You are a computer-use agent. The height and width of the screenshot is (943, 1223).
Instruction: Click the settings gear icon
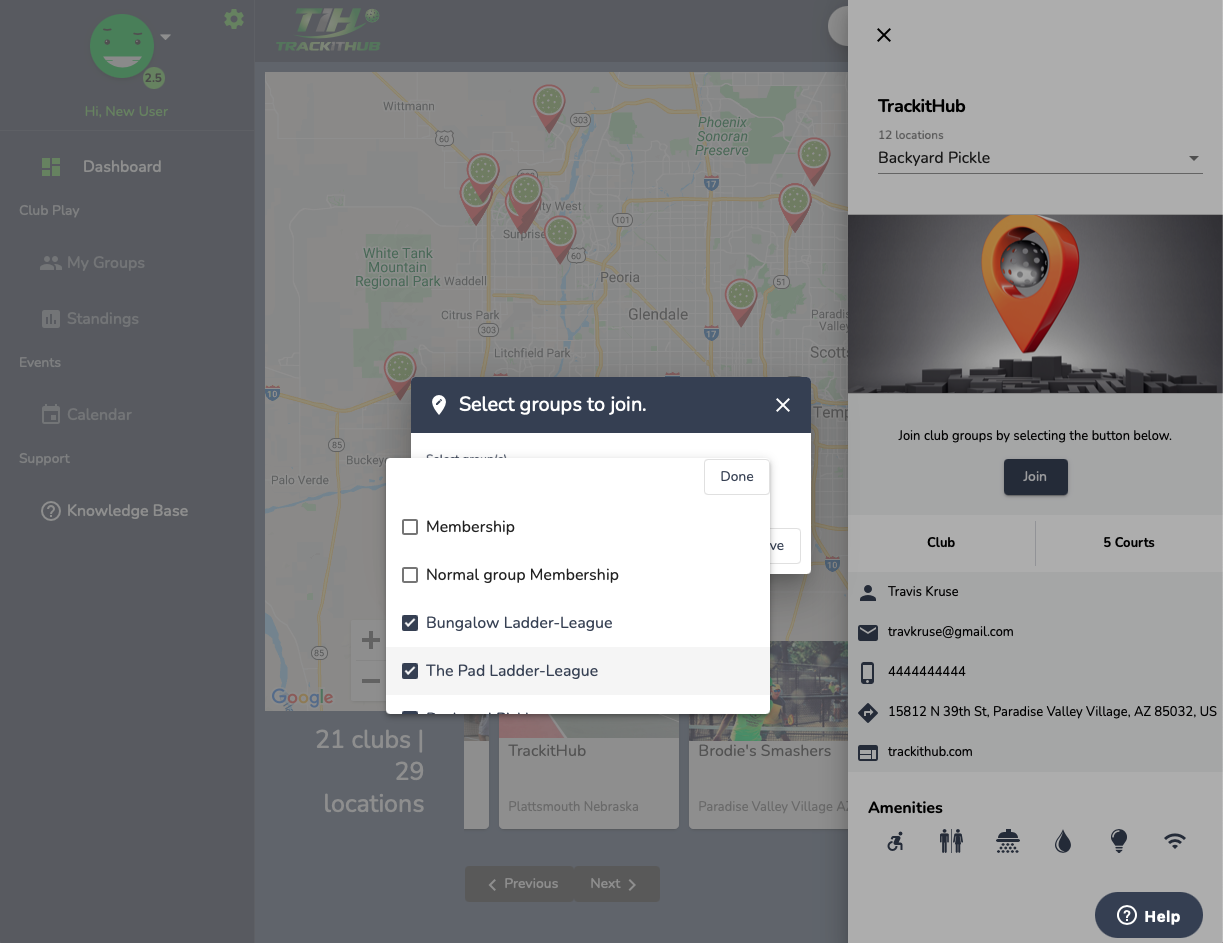[x=234, y=19]
